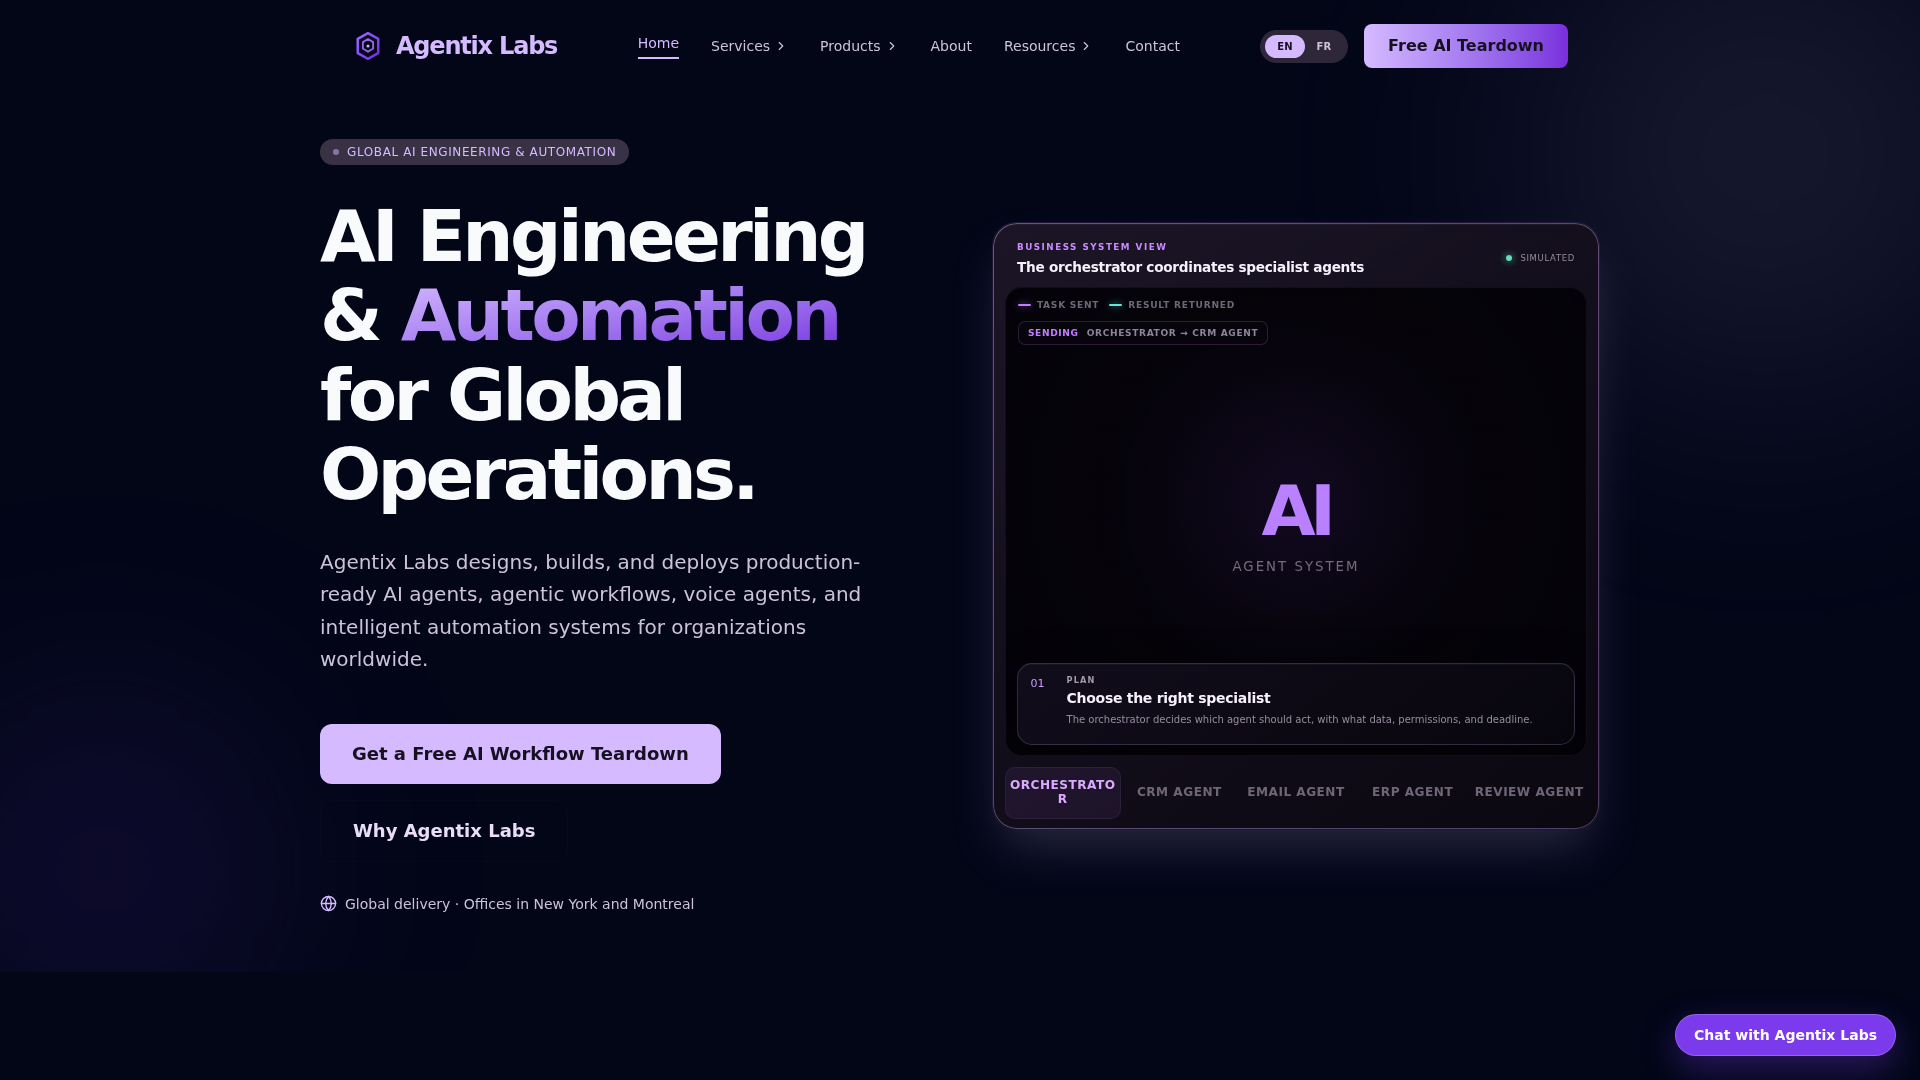
Task: Select the Orchestrator tab
Action: point(1063,792)
